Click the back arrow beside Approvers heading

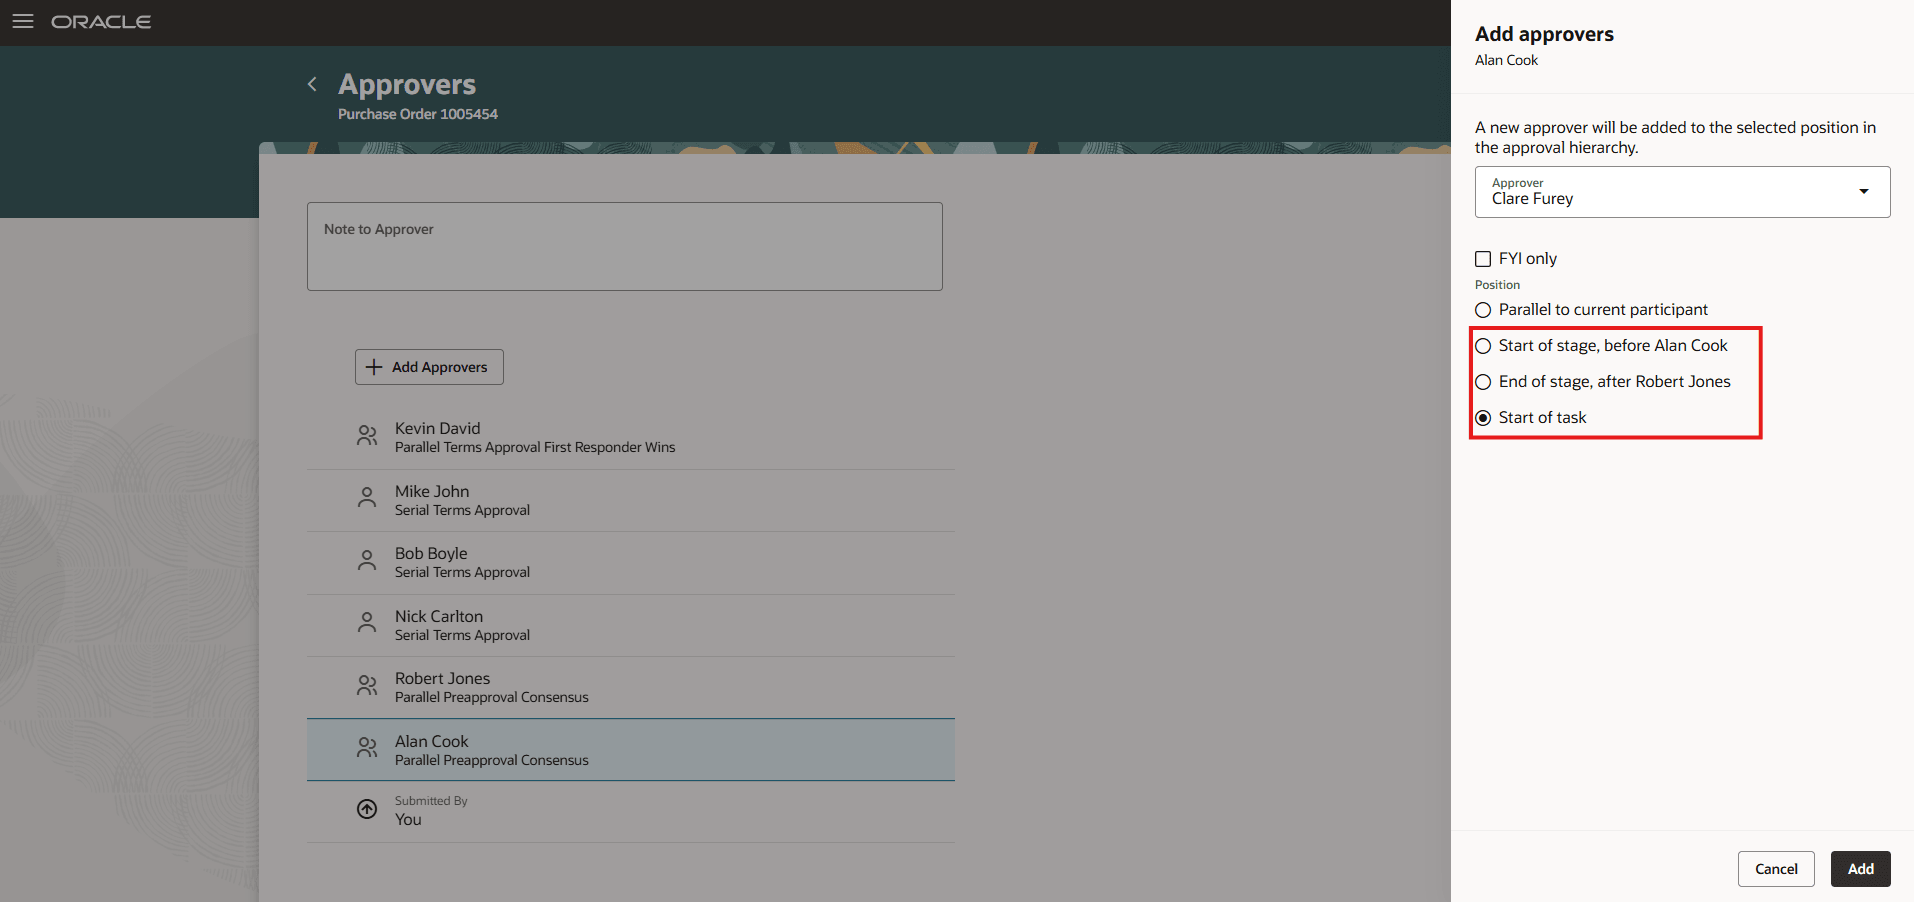pos(311,84)
